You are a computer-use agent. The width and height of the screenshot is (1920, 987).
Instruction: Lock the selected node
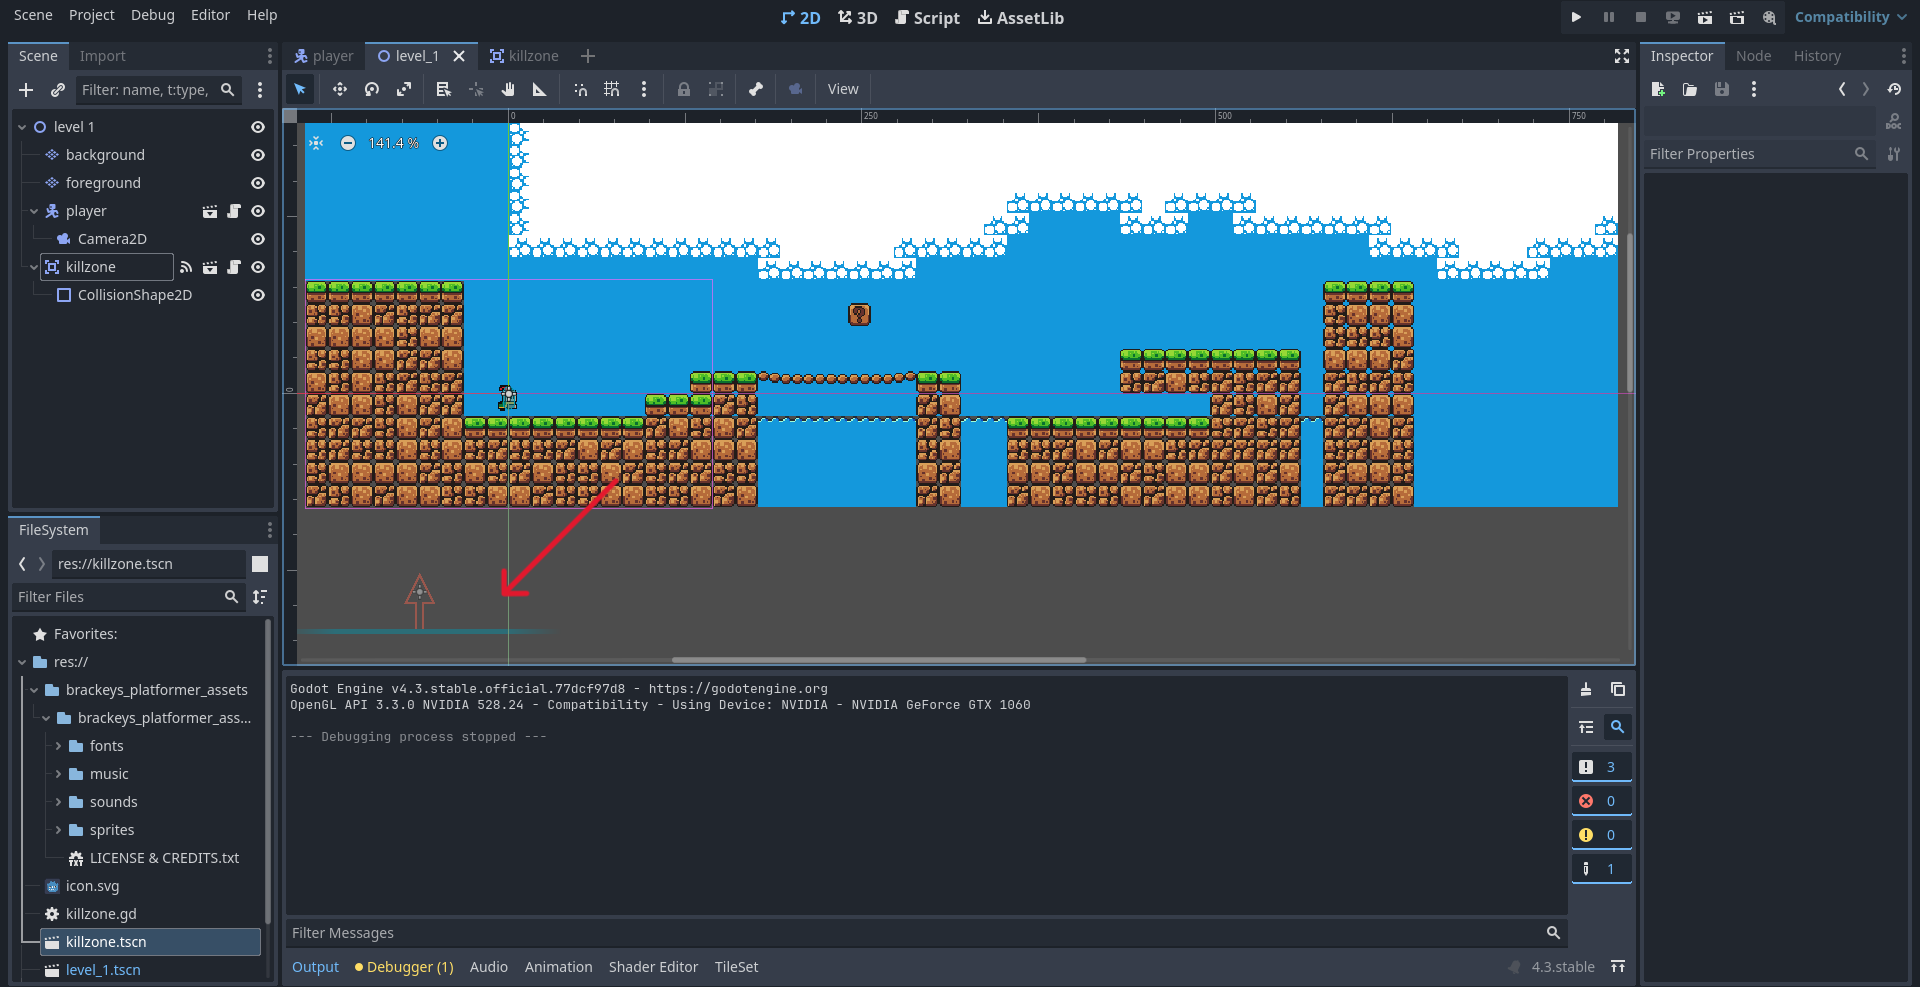tap(684, 89)
